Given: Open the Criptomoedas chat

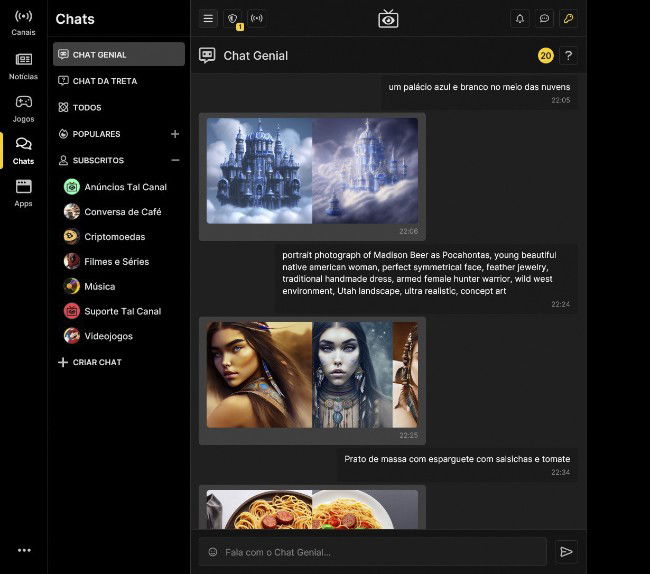Looking at the screenshot, I should pos(114,237).
